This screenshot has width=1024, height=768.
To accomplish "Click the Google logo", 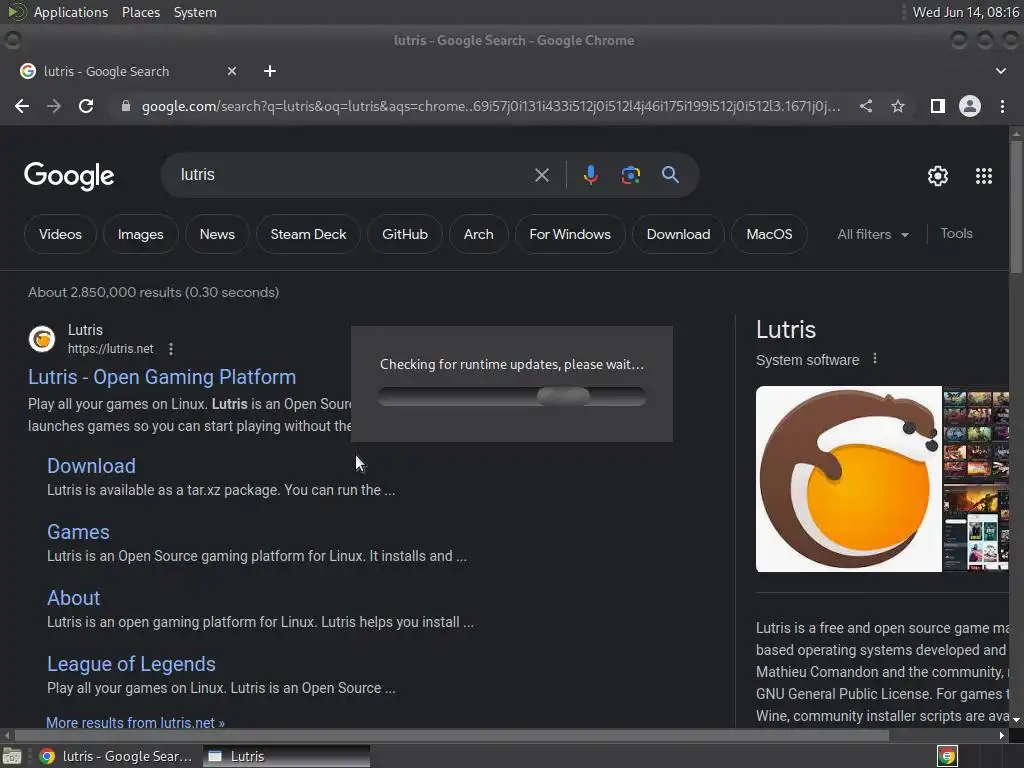I will point(69,176).
